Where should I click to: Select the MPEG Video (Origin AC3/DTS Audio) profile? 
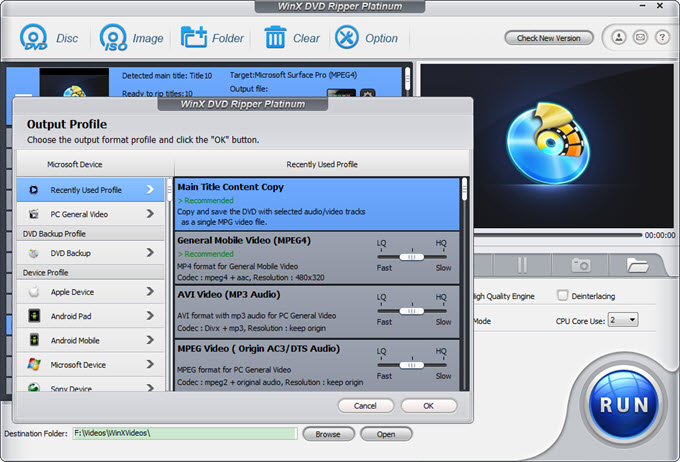(317, 366)
